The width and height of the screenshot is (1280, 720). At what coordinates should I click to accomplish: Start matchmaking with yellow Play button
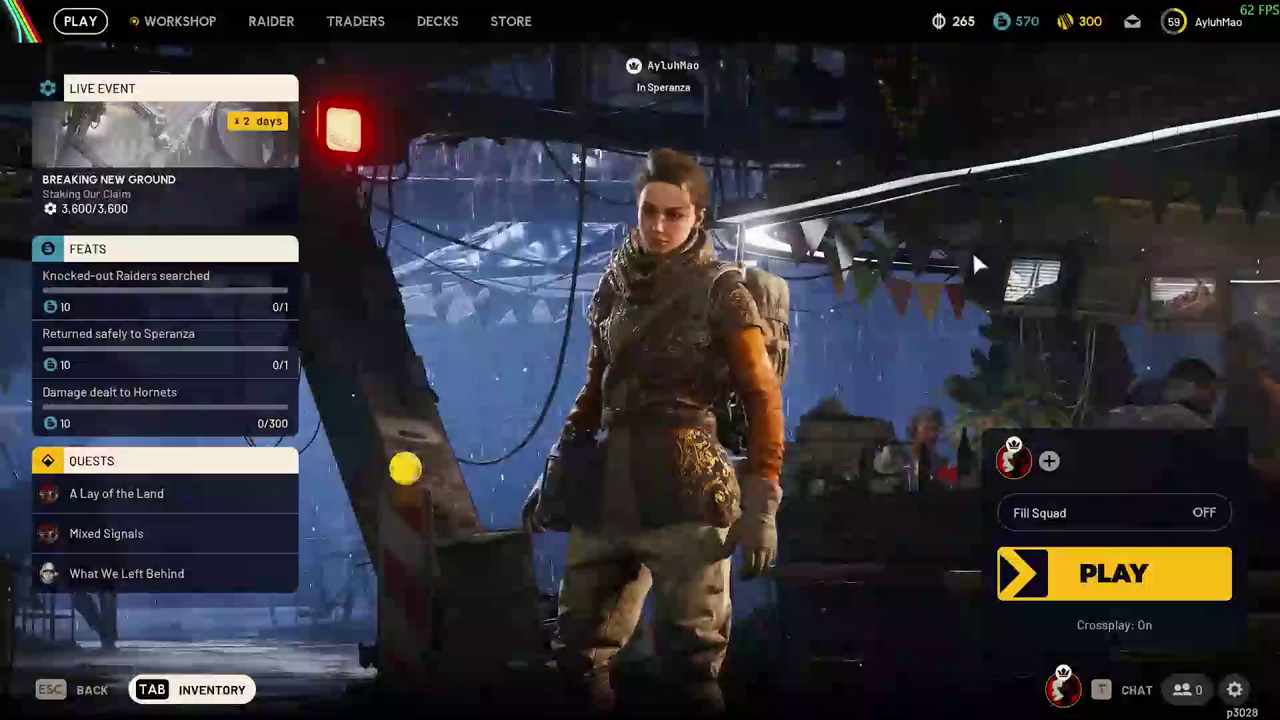pos(1114,574)
